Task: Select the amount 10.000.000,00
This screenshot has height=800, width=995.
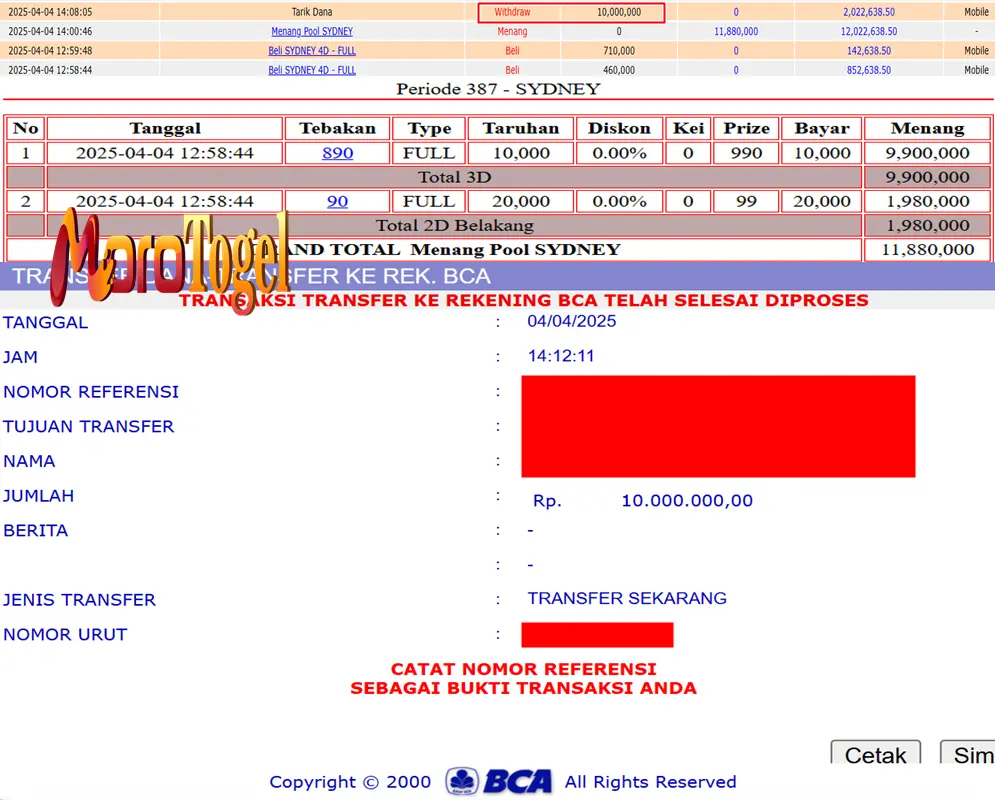Action: [x=687, y=501]
